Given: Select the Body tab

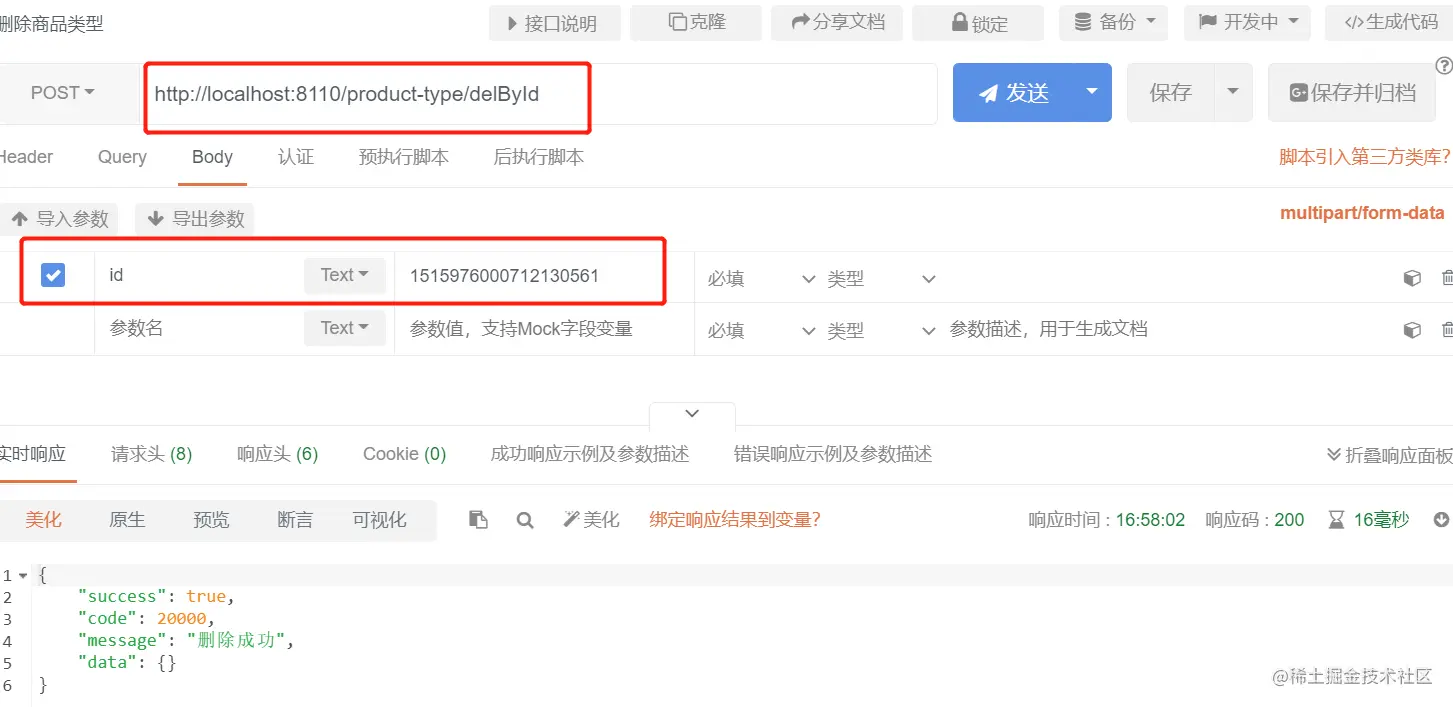Looking at the screenshot, I should tap(212, 157).
